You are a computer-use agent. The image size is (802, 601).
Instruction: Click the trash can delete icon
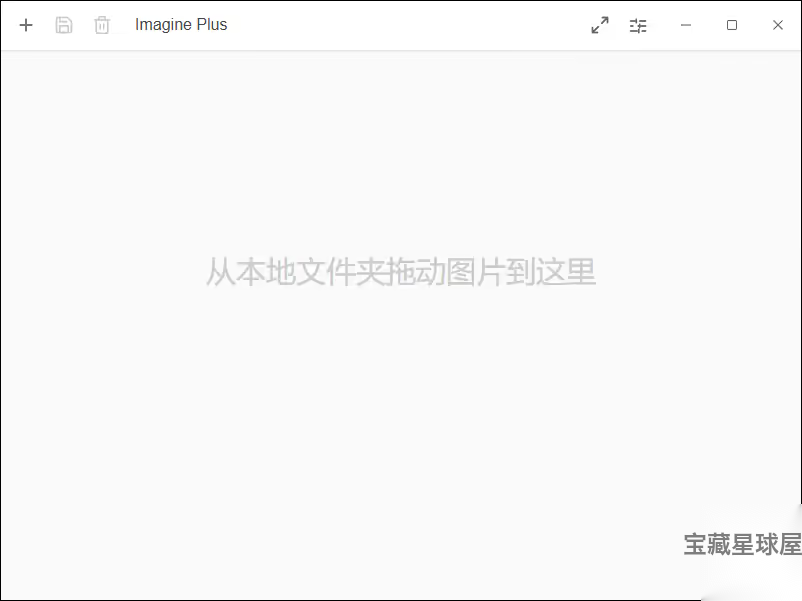[102, 25]
